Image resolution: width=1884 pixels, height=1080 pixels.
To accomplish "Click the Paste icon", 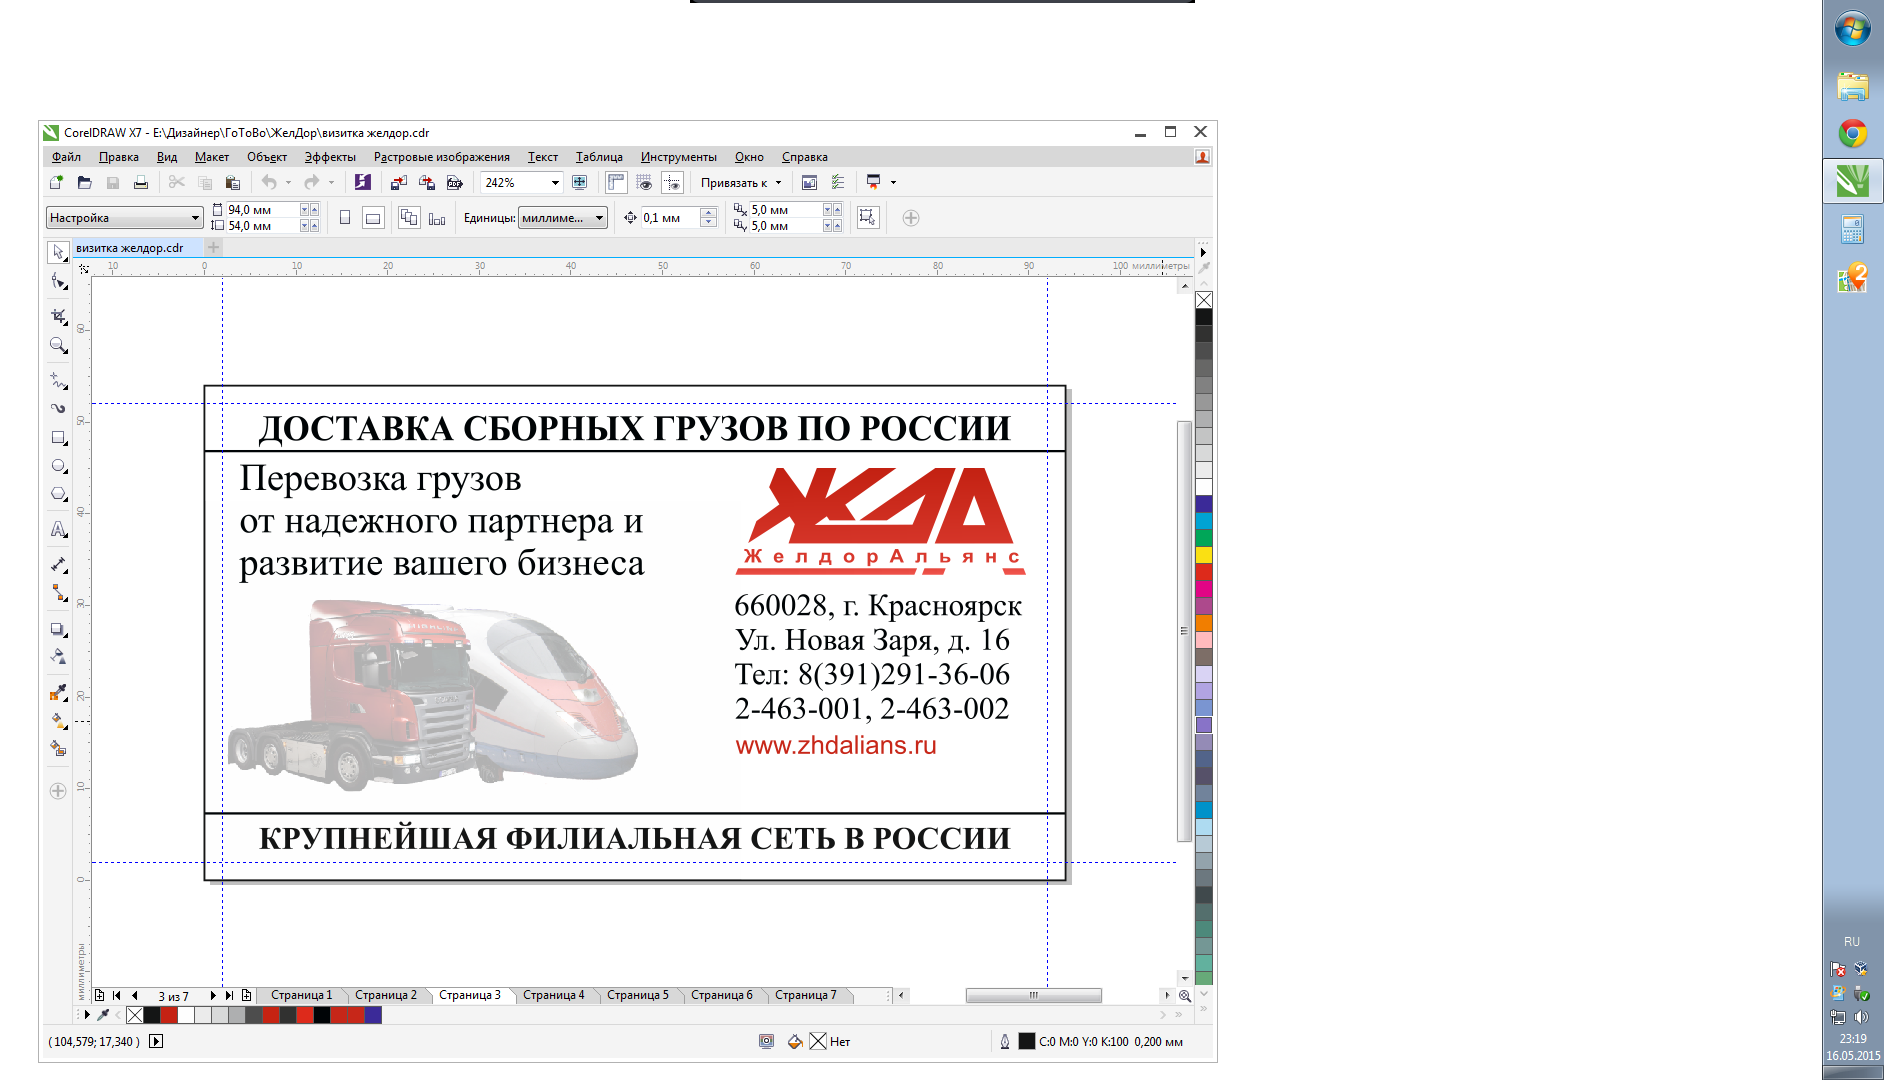I will coord(233,182).
